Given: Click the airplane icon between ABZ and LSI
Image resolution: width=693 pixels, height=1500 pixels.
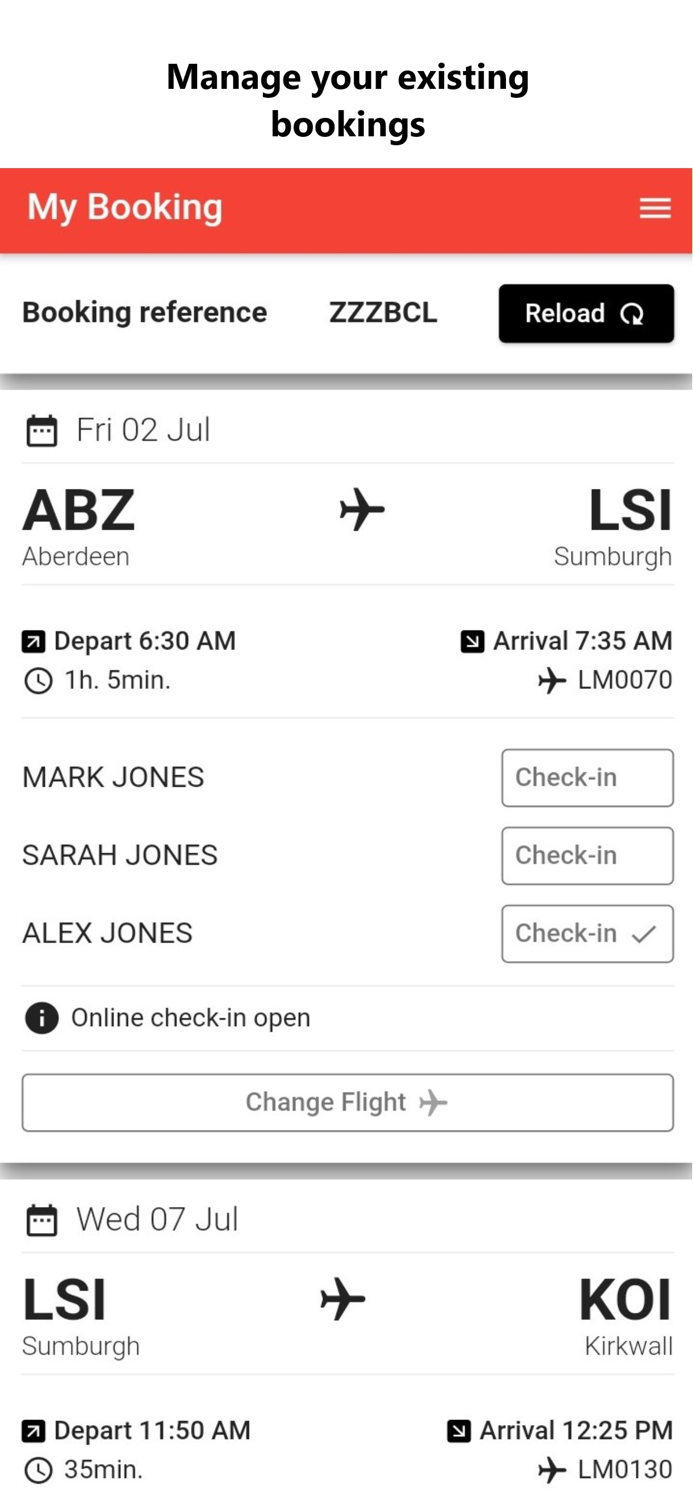Looking at the screenshot, I should 360,510.
